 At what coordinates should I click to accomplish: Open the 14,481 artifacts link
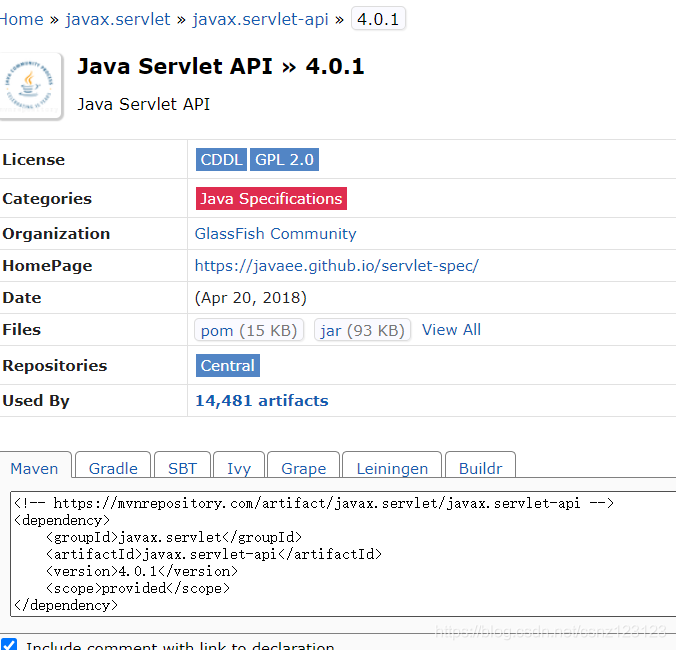262,401
